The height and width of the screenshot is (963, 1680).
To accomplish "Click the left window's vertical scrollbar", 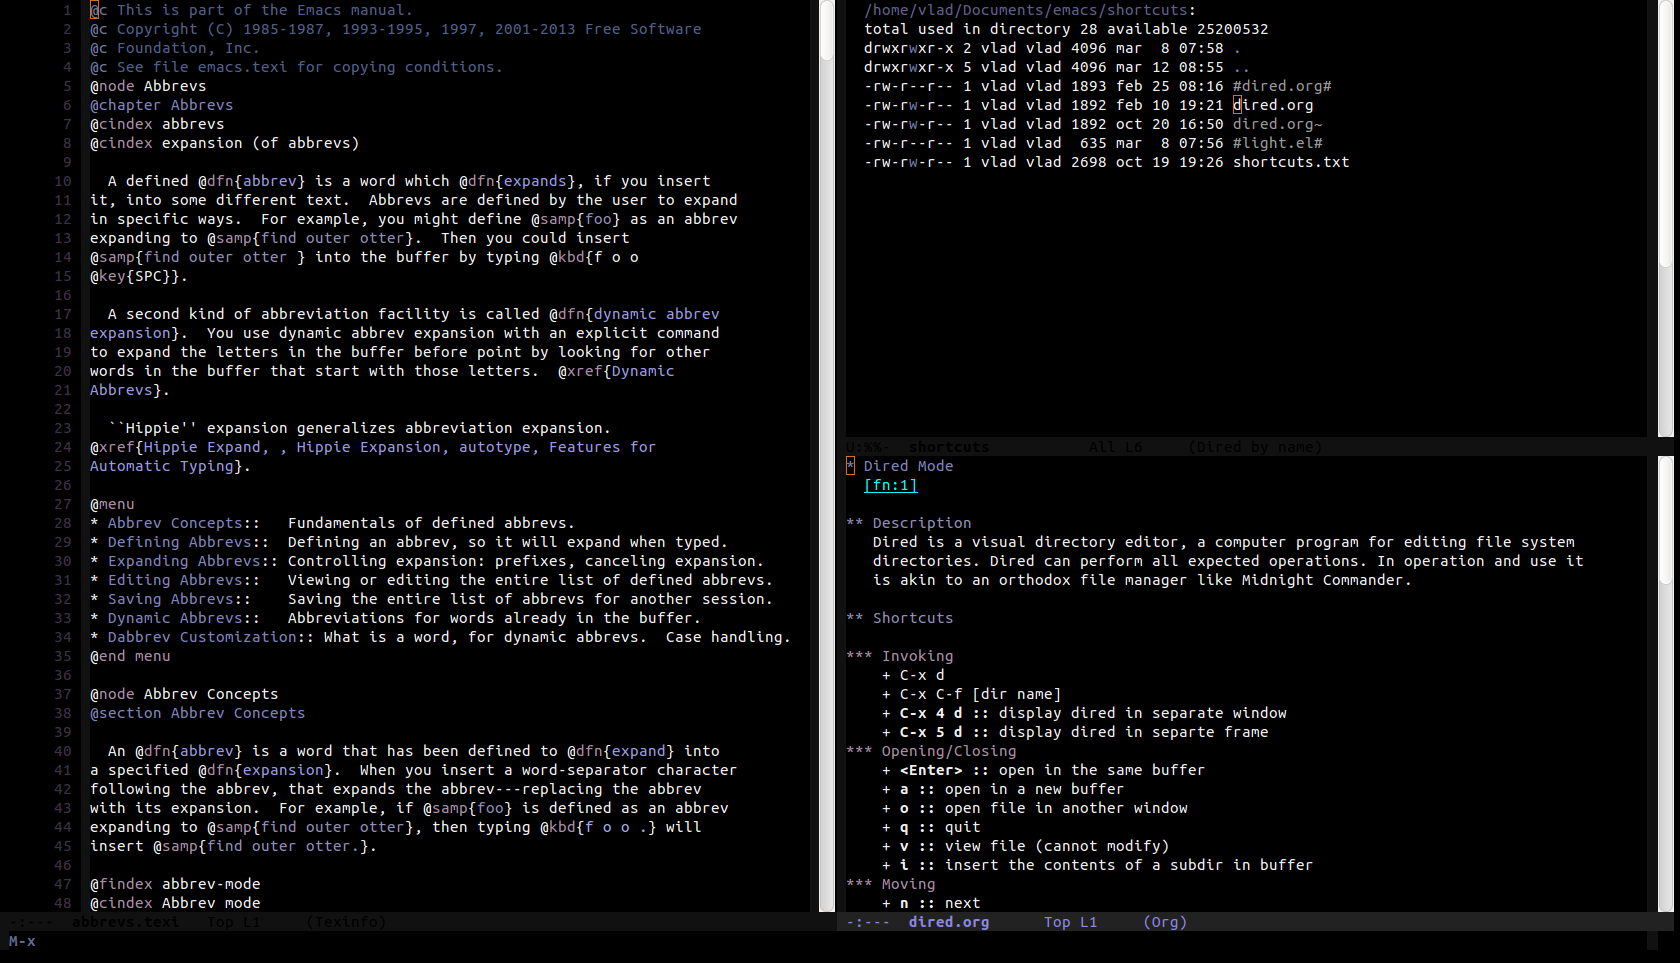I will pos(827,455).
